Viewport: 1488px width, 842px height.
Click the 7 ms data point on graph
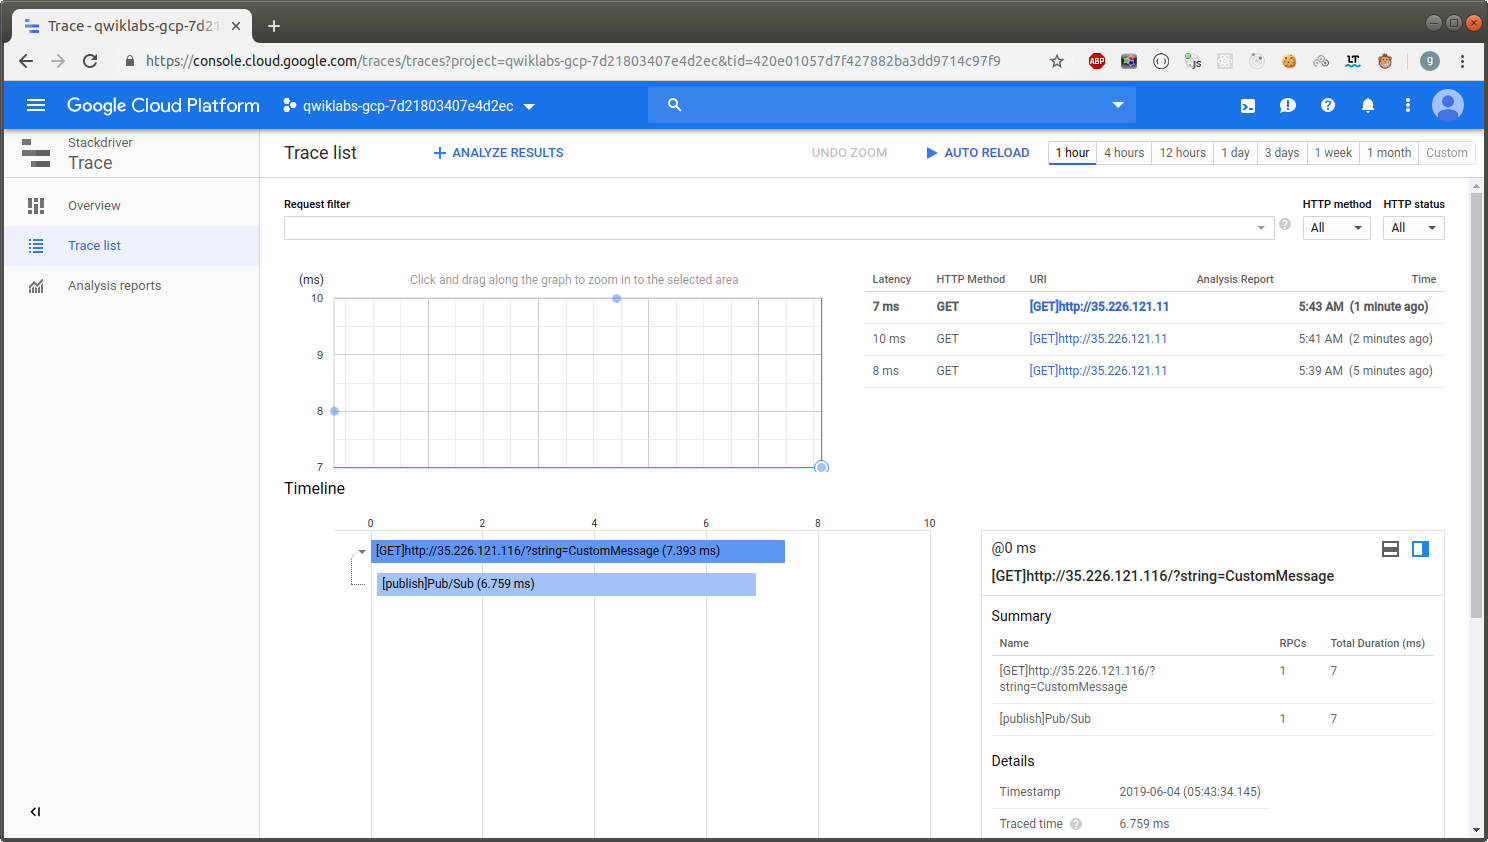click(821, 467)
